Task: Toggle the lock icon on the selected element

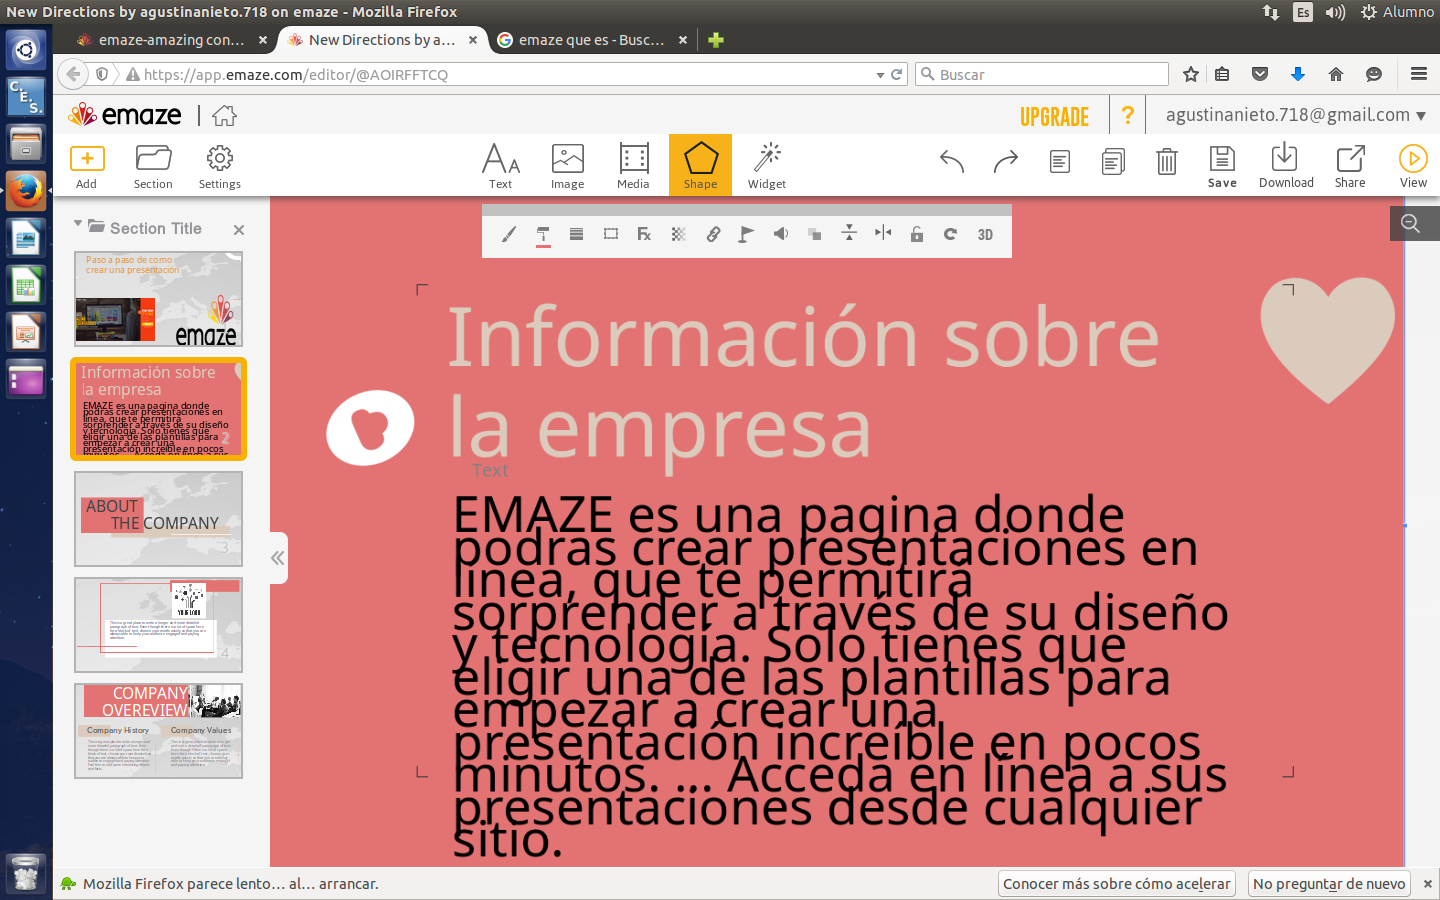Action: coord(917,234)
